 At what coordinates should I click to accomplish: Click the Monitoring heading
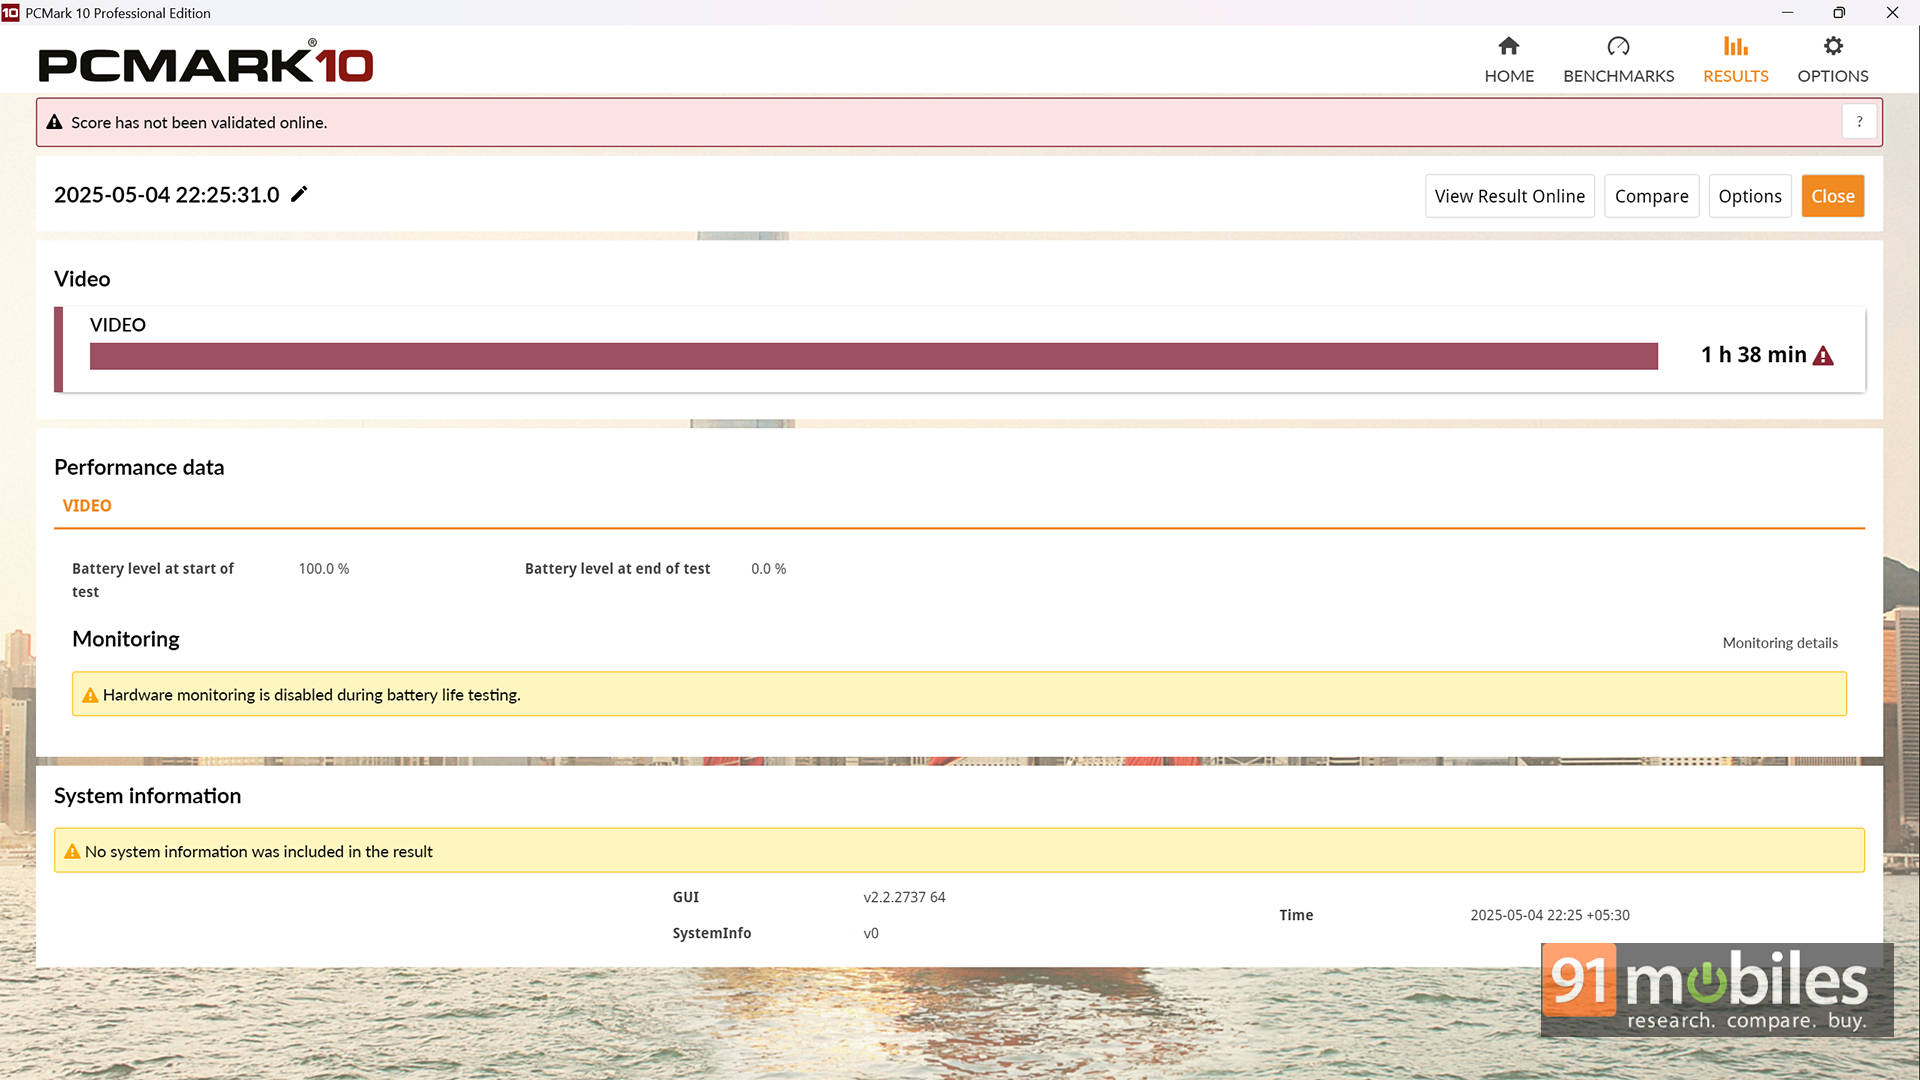[x=126, y=639]
